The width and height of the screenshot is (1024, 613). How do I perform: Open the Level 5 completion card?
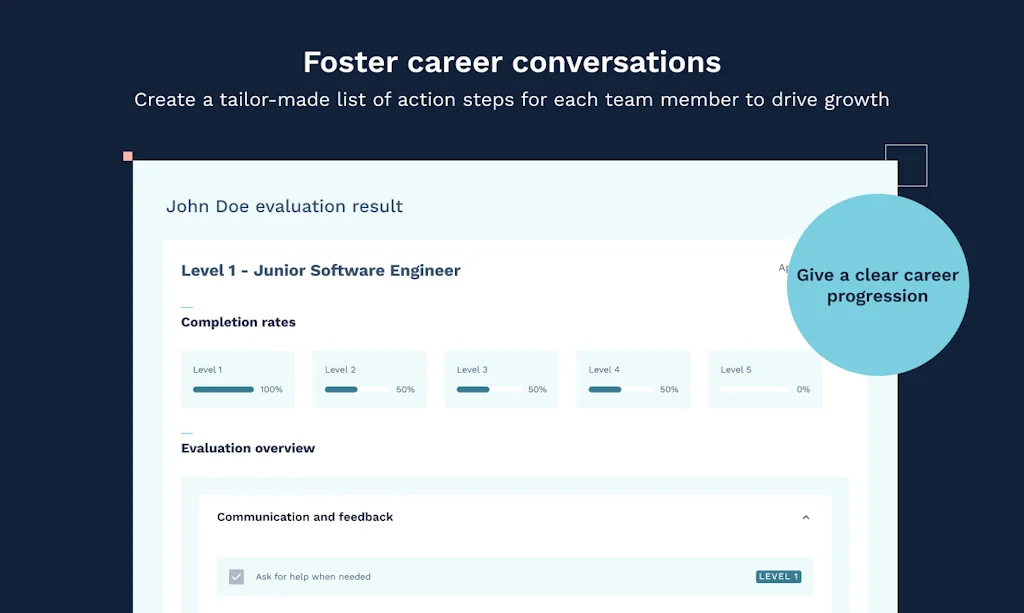coord(765,379)
